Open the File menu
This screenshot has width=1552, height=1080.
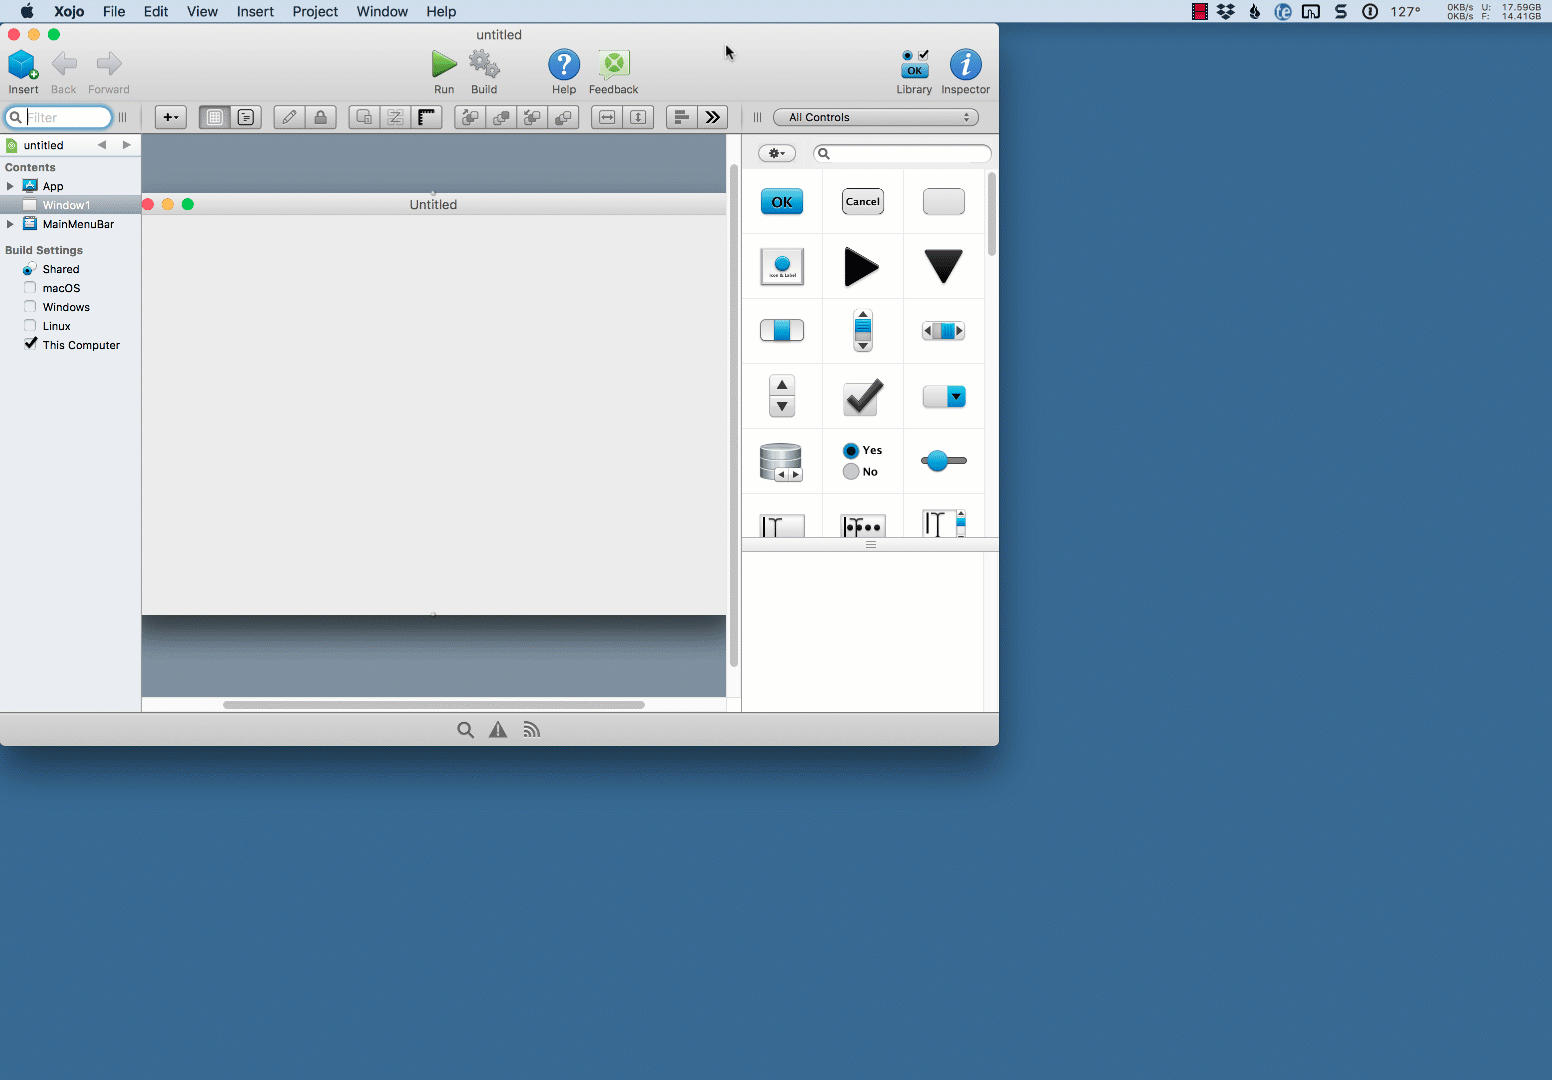coord(114,12)
